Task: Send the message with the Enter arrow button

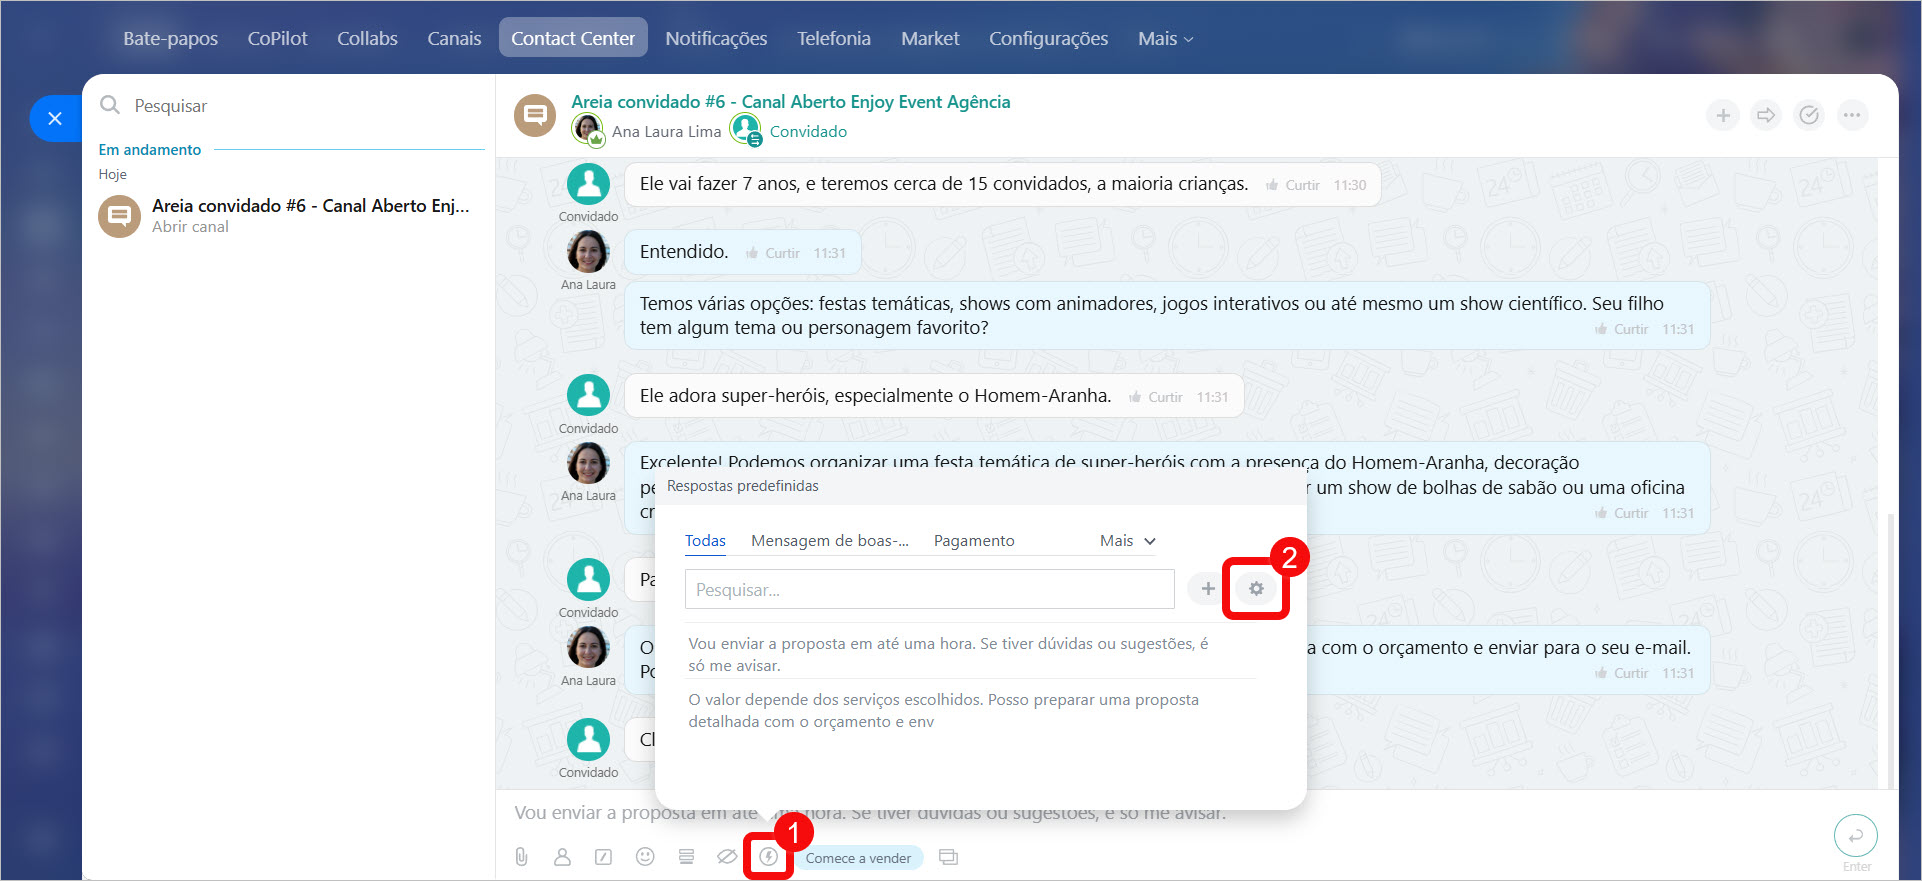Action: coord(1855,836)
